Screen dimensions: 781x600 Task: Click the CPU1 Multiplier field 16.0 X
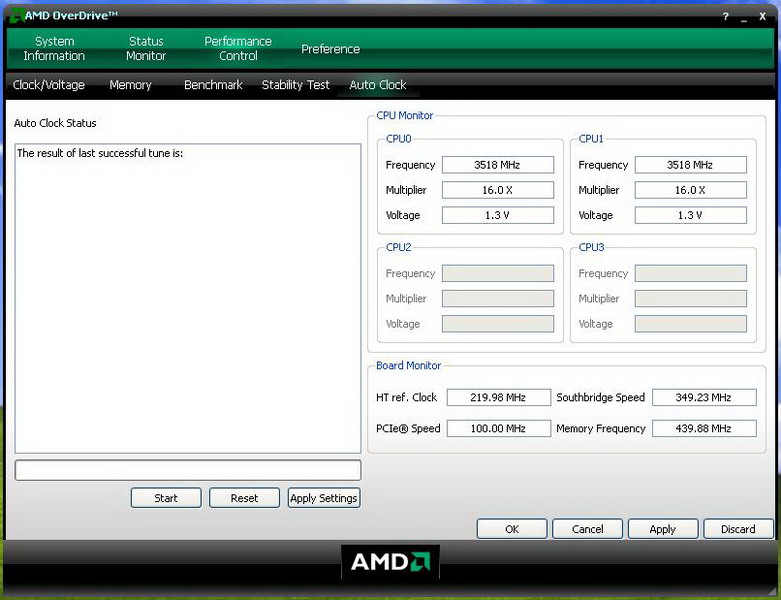[x=690, y=190]
